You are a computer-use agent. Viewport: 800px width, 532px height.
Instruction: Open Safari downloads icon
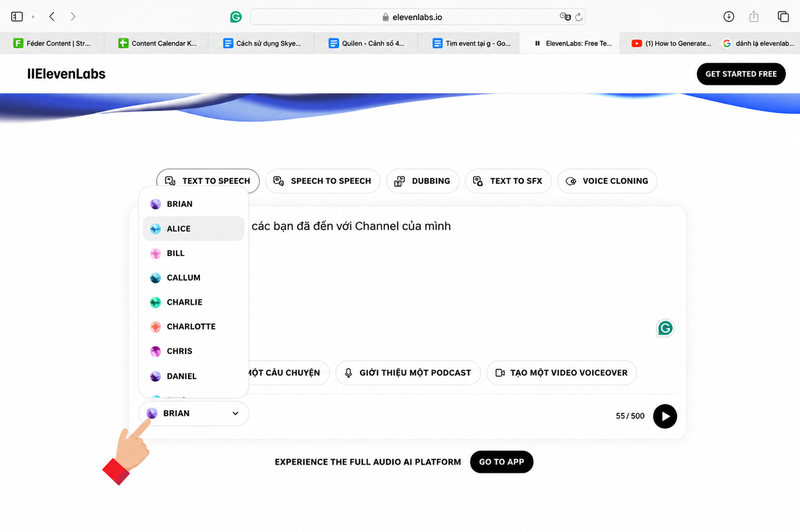(x=729, y=17)
